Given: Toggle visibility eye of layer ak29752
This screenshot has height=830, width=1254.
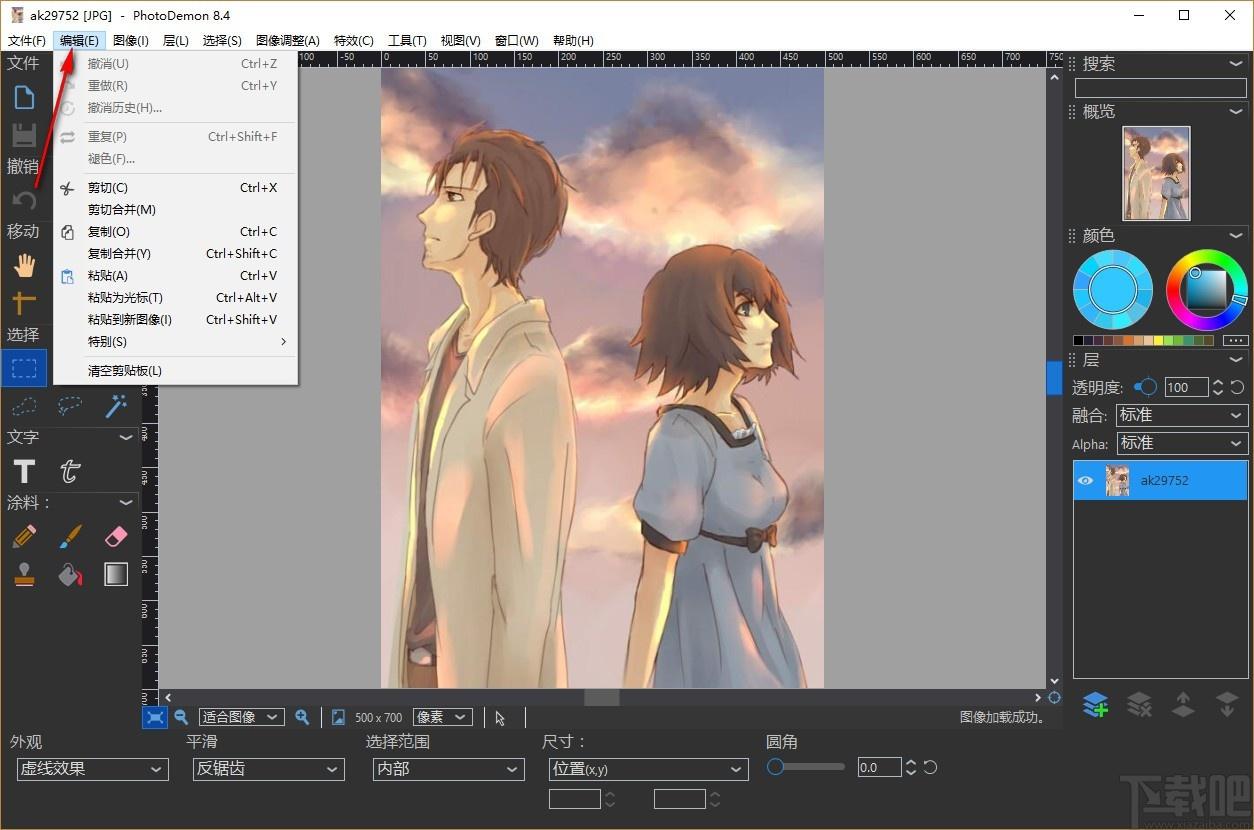Looking at the screenshot, I should pos(1085,481).
